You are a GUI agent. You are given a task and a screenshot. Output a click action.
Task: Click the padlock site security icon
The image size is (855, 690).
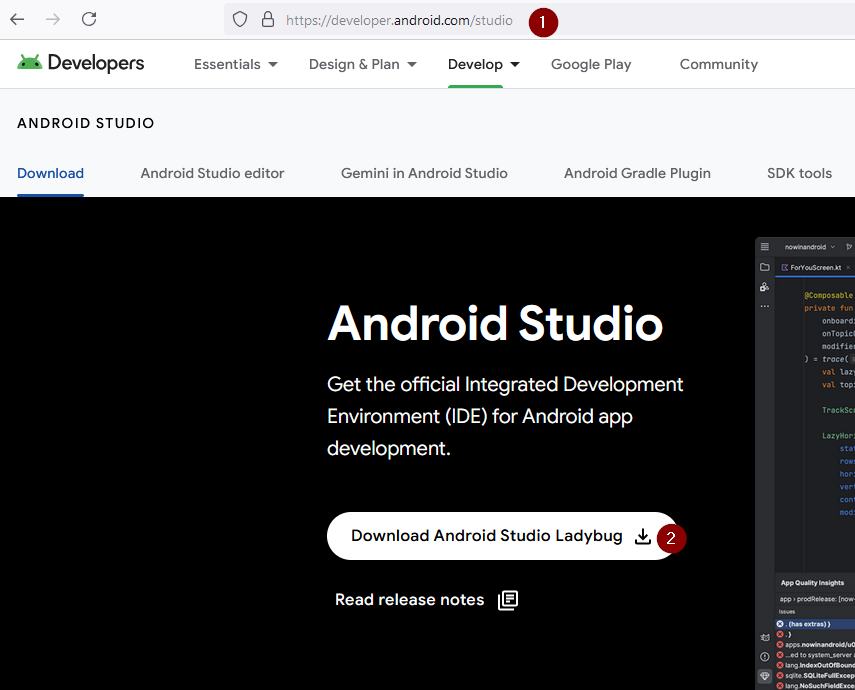click(x=268, y=20)
